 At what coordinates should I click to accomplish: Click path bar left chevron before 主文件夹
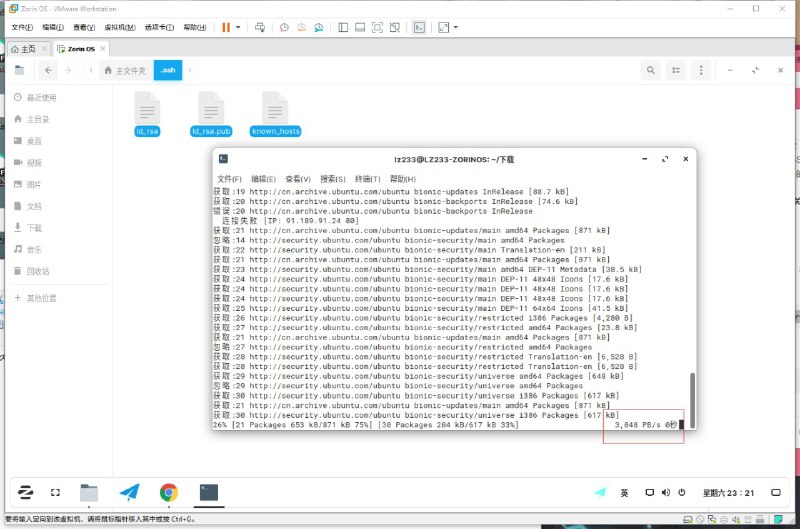coord(91,70)
